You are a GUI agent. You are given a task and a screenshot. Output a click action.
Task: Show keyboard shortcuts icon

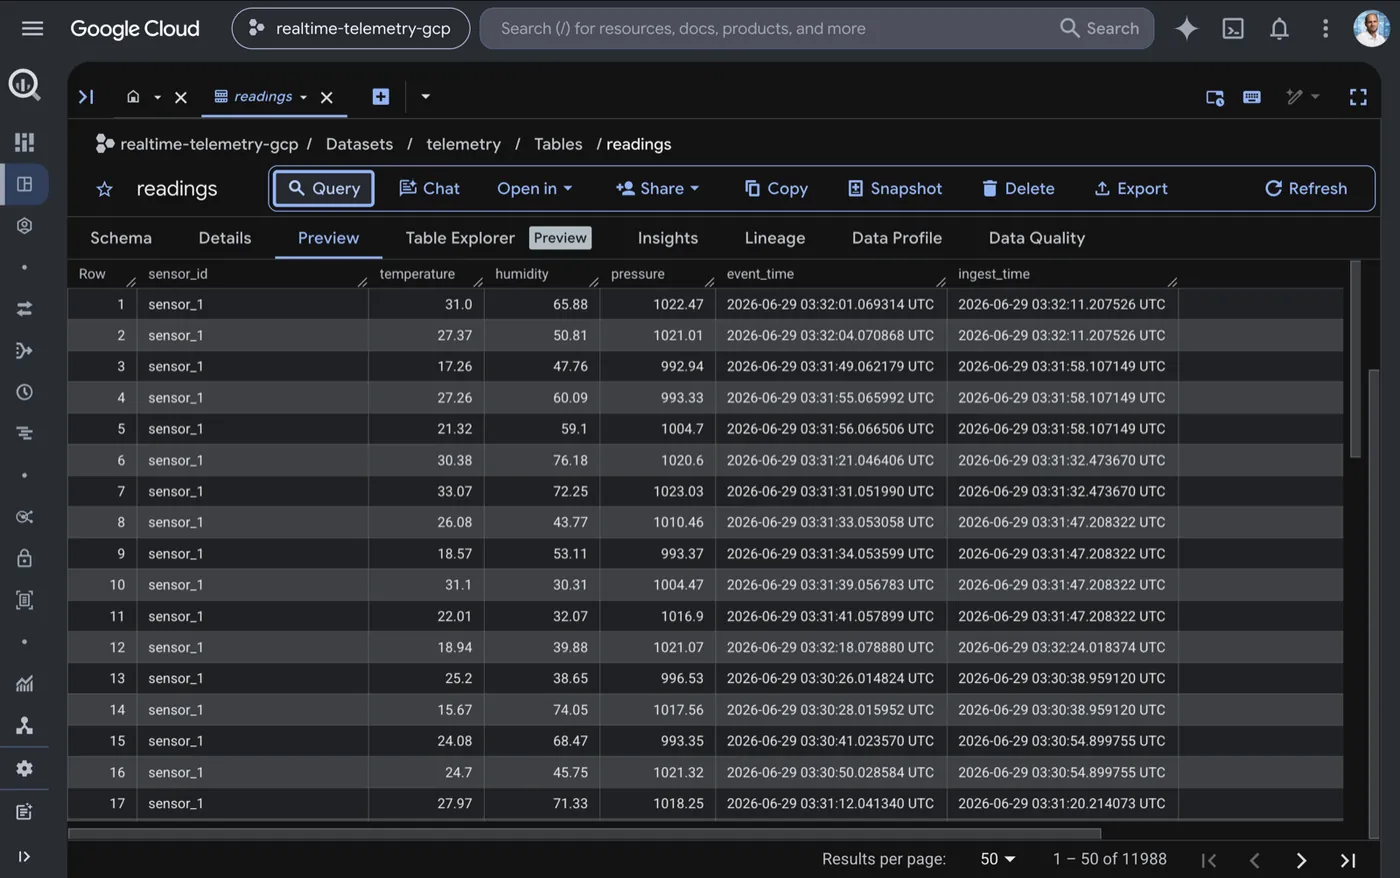1252,97
